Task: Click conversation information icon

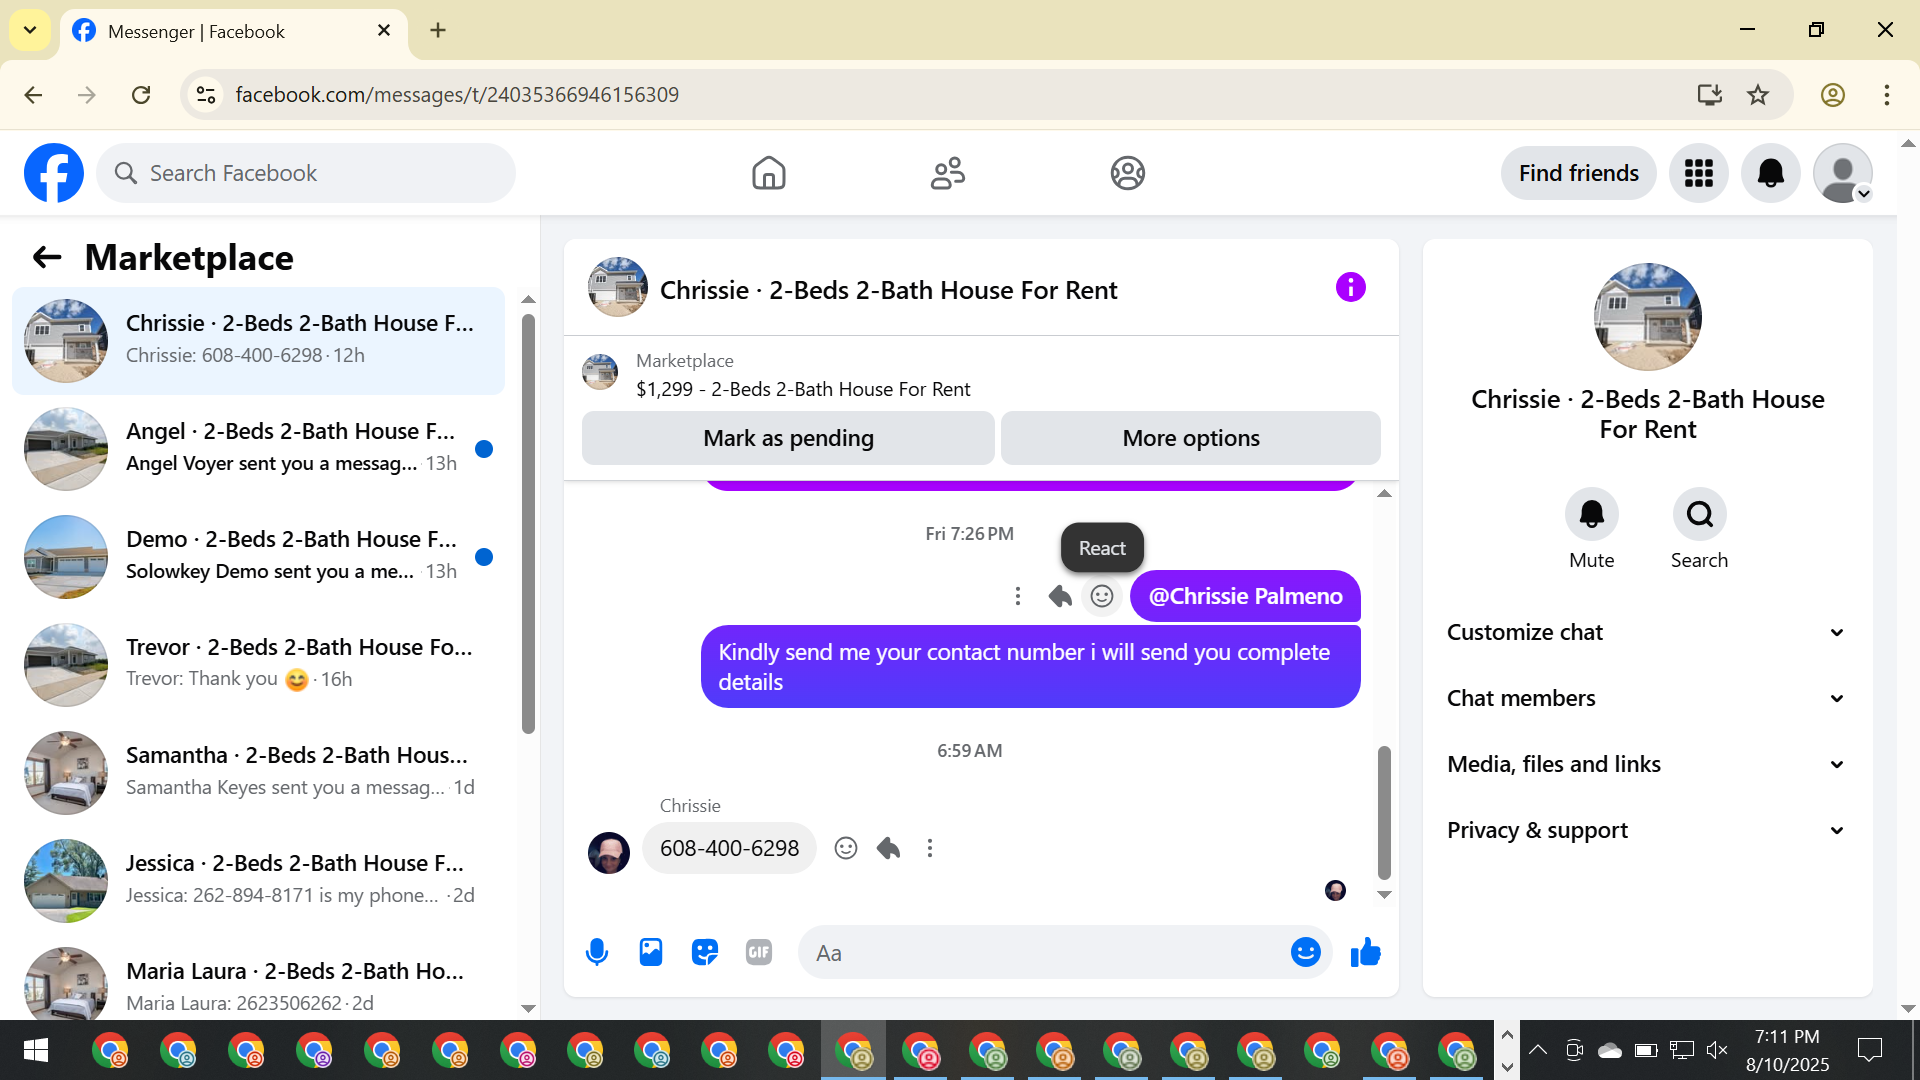Action: [x=1350, y=288]
